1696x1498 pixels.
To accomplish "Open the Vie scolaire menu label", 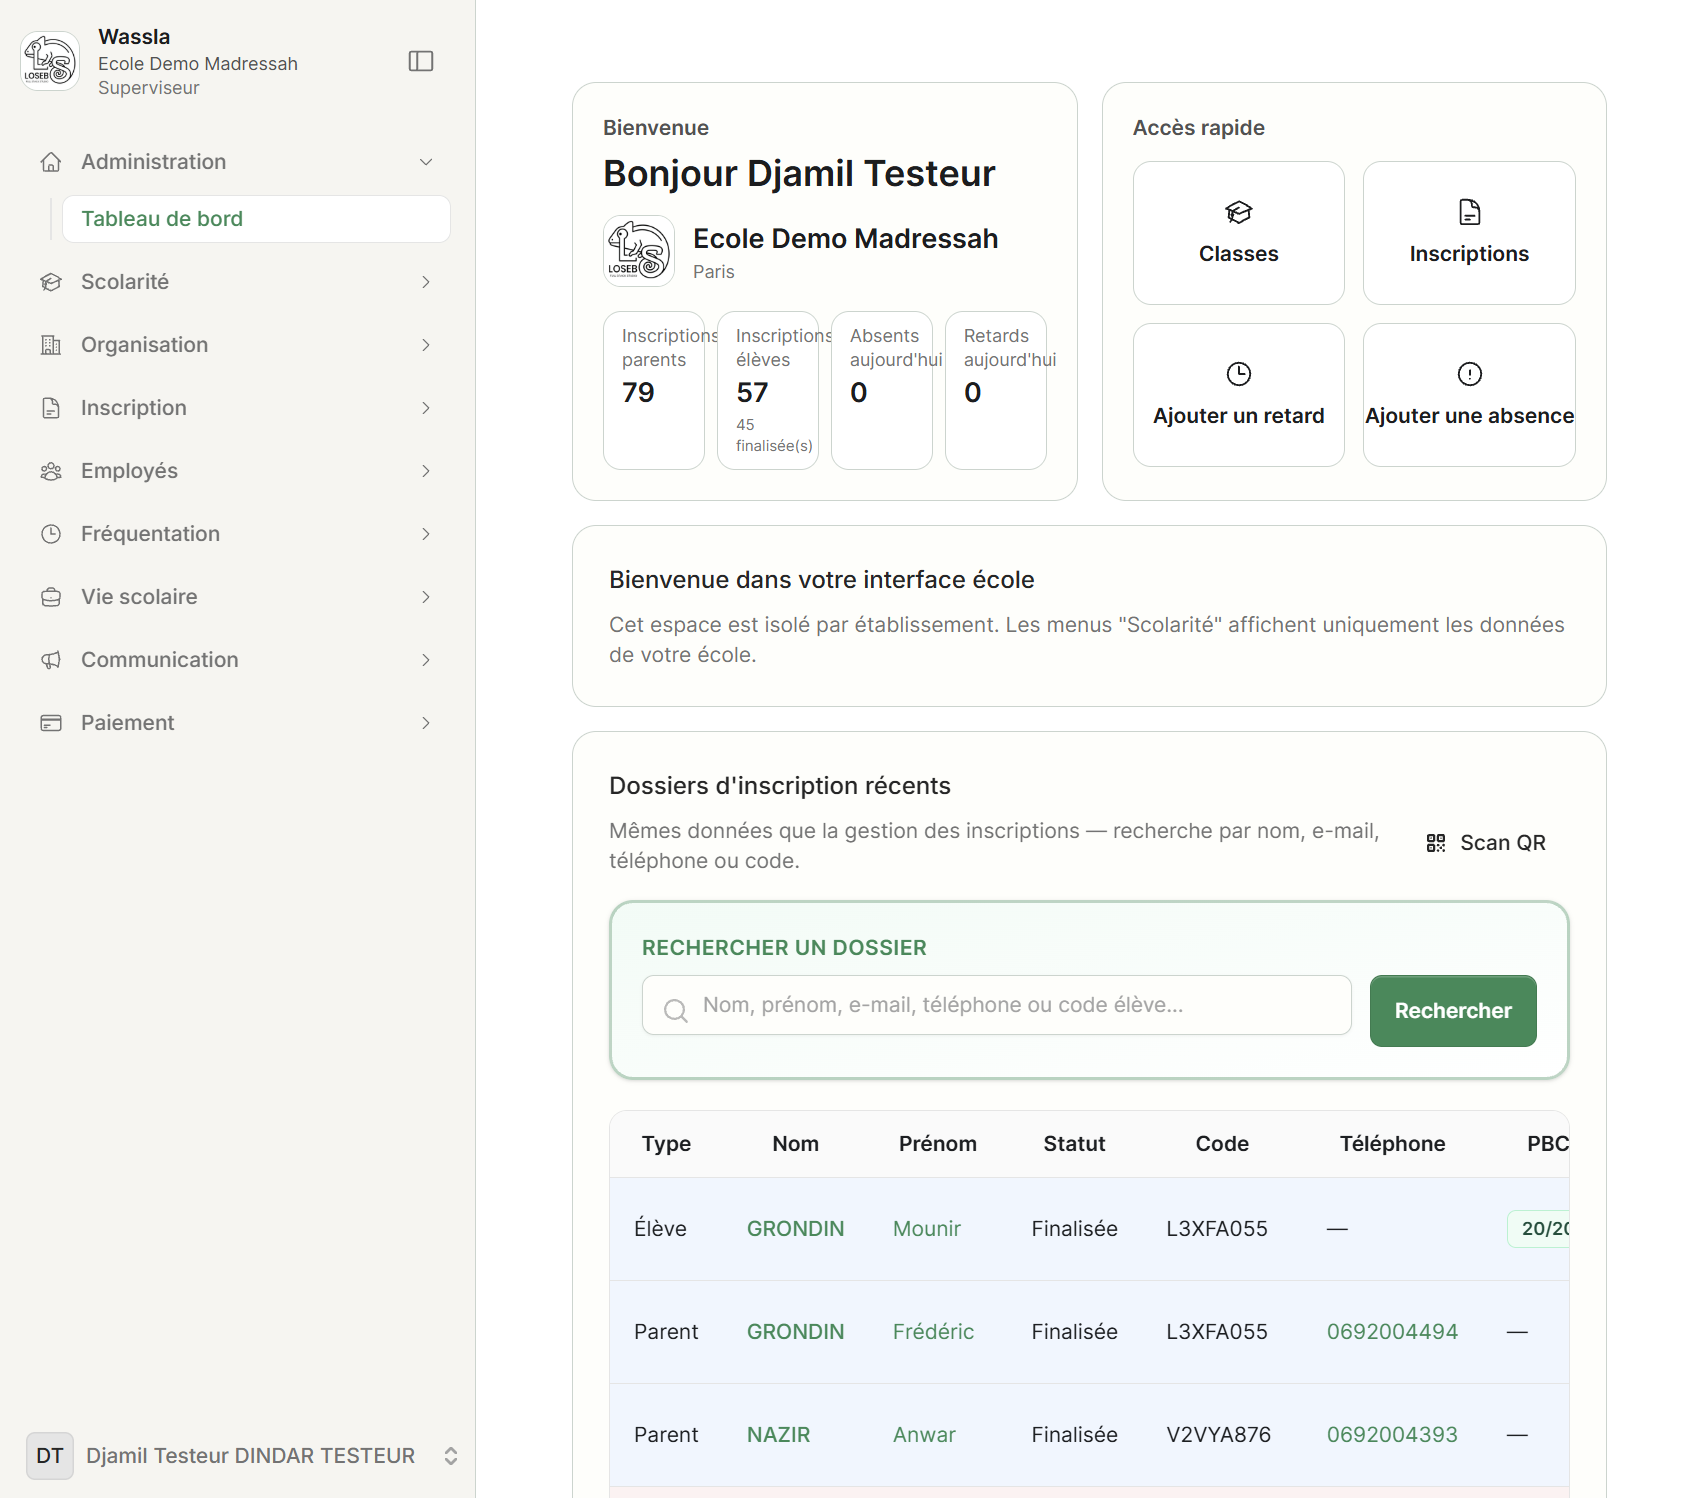I will coord(139,597).
